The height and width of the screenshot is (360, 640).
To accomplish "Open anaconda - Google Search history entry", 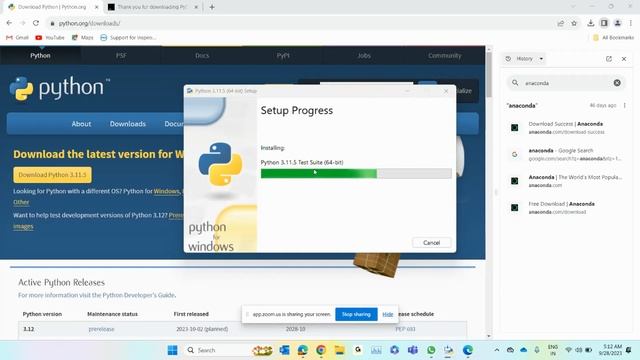I will pyautogui.click(x=567, y=154).
